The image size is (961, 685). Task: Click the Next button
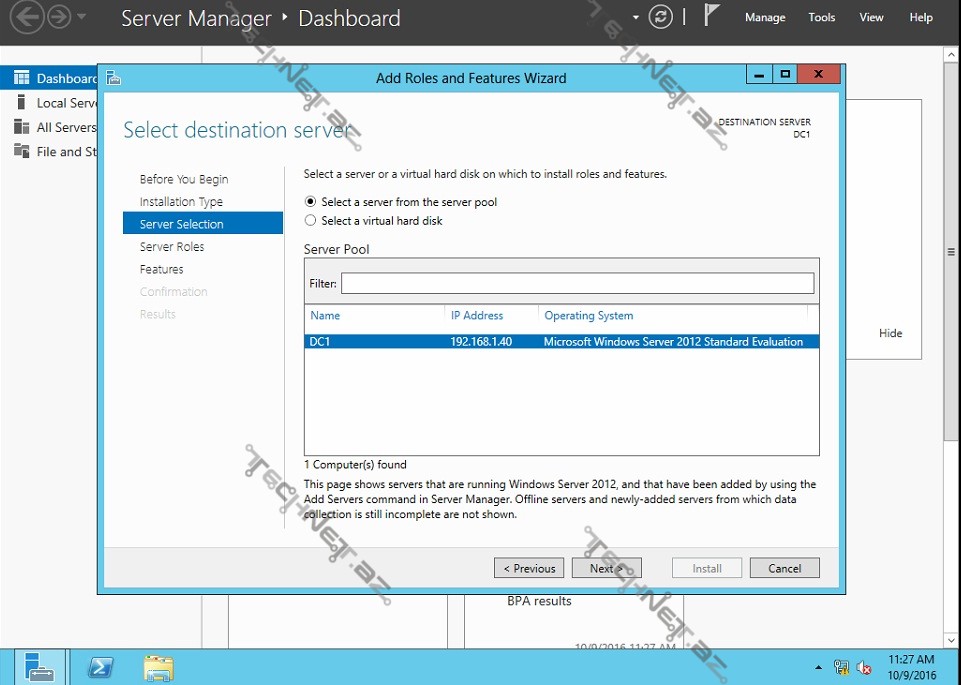(606, 568)
